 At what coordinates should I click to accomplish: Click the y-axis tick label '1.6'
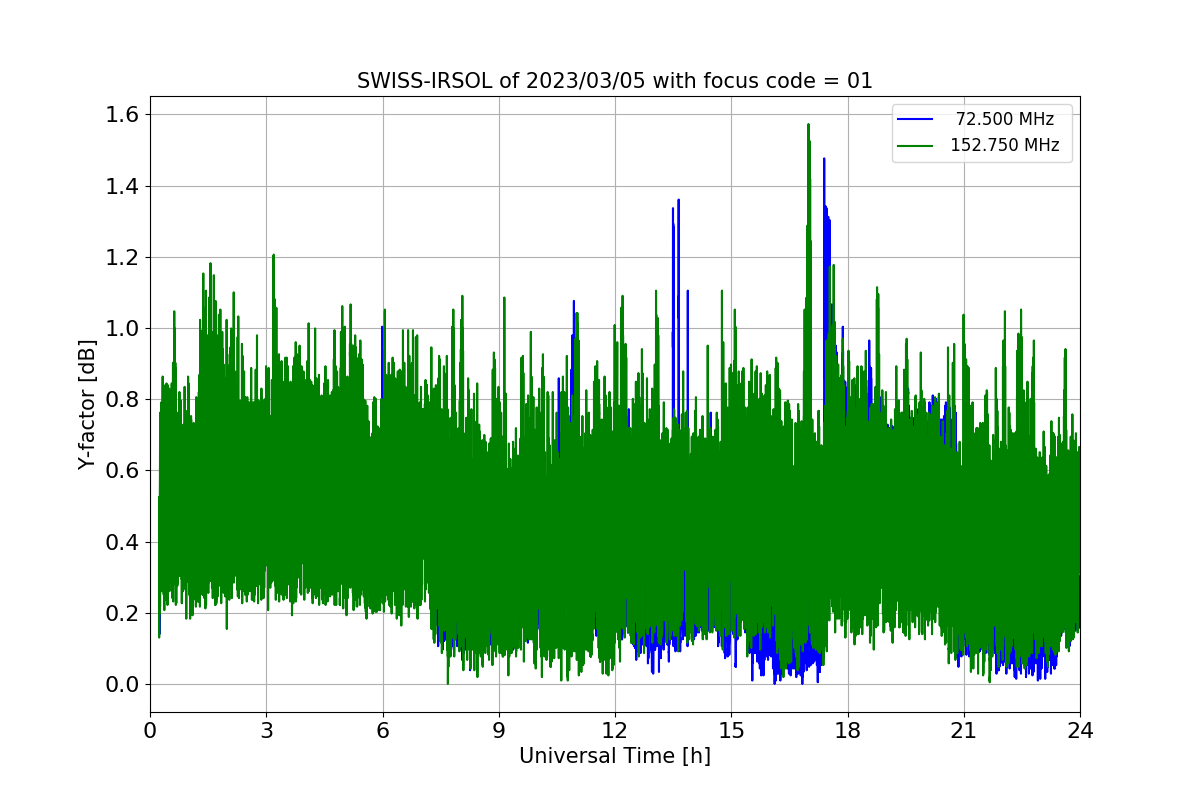[x=122, y=115]
